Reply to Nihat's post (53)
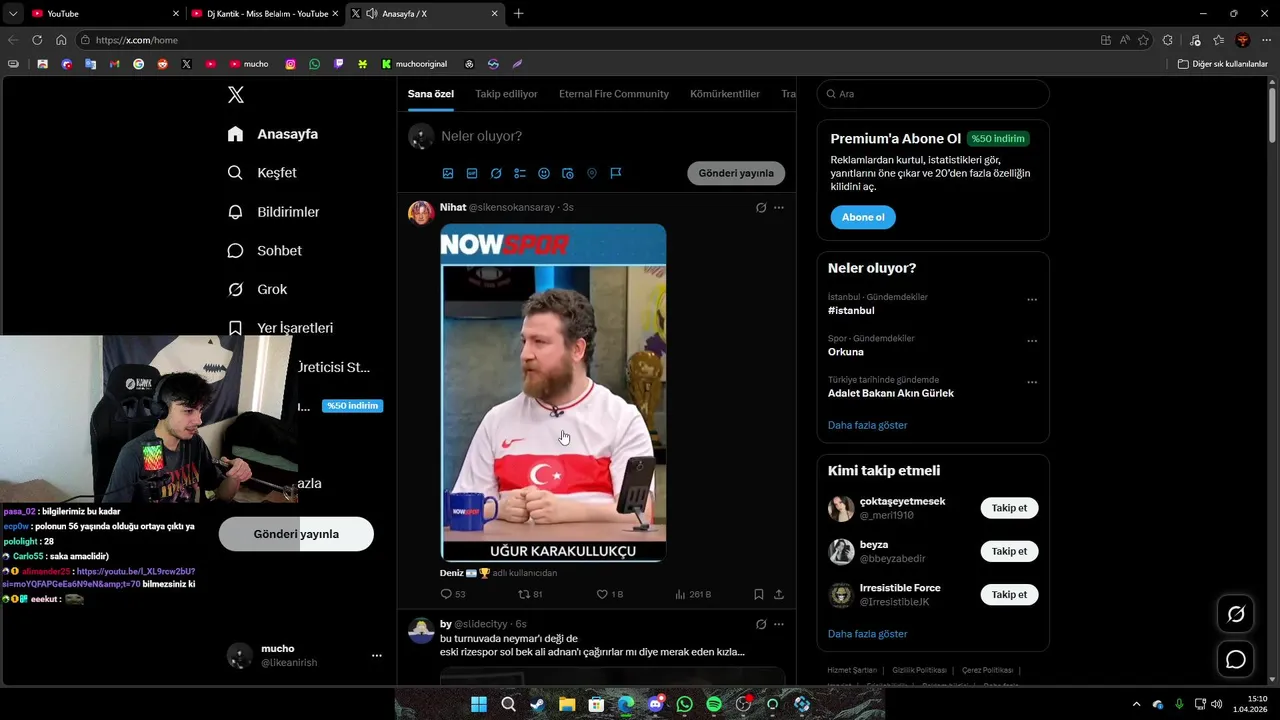1280x720 pixels. pos(453,594)
